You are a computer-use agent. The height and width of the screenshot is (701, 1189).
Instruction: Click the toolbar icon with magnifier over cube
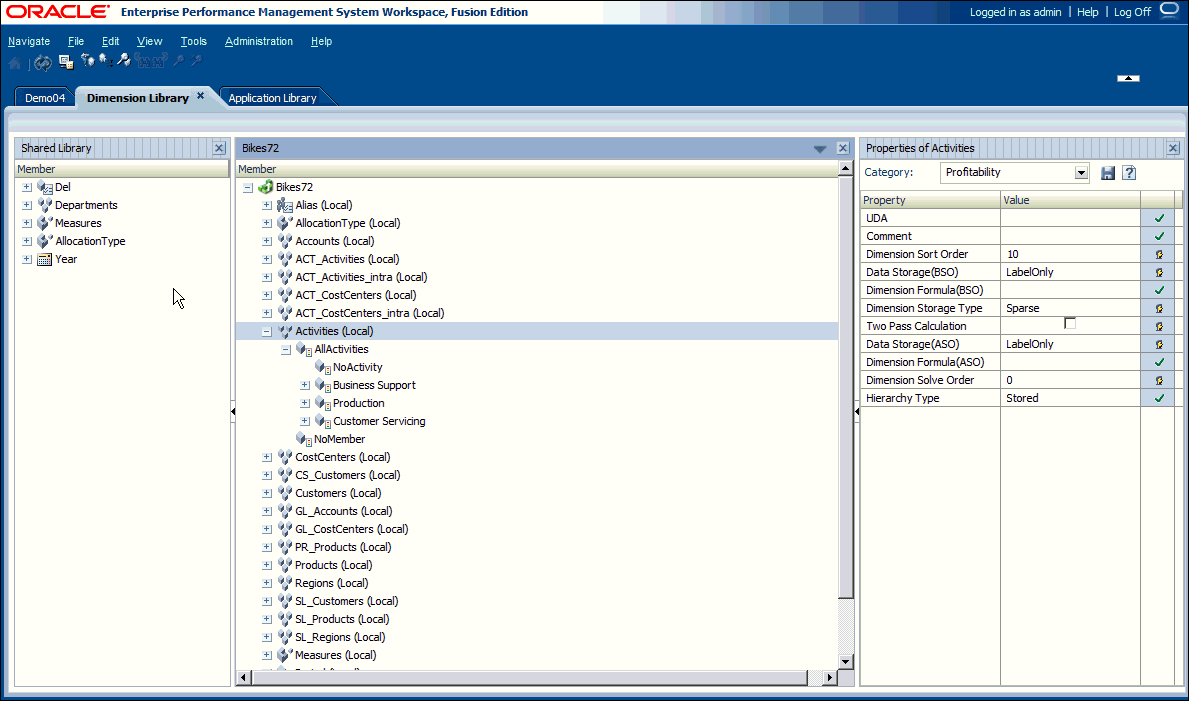pos(124,60)
